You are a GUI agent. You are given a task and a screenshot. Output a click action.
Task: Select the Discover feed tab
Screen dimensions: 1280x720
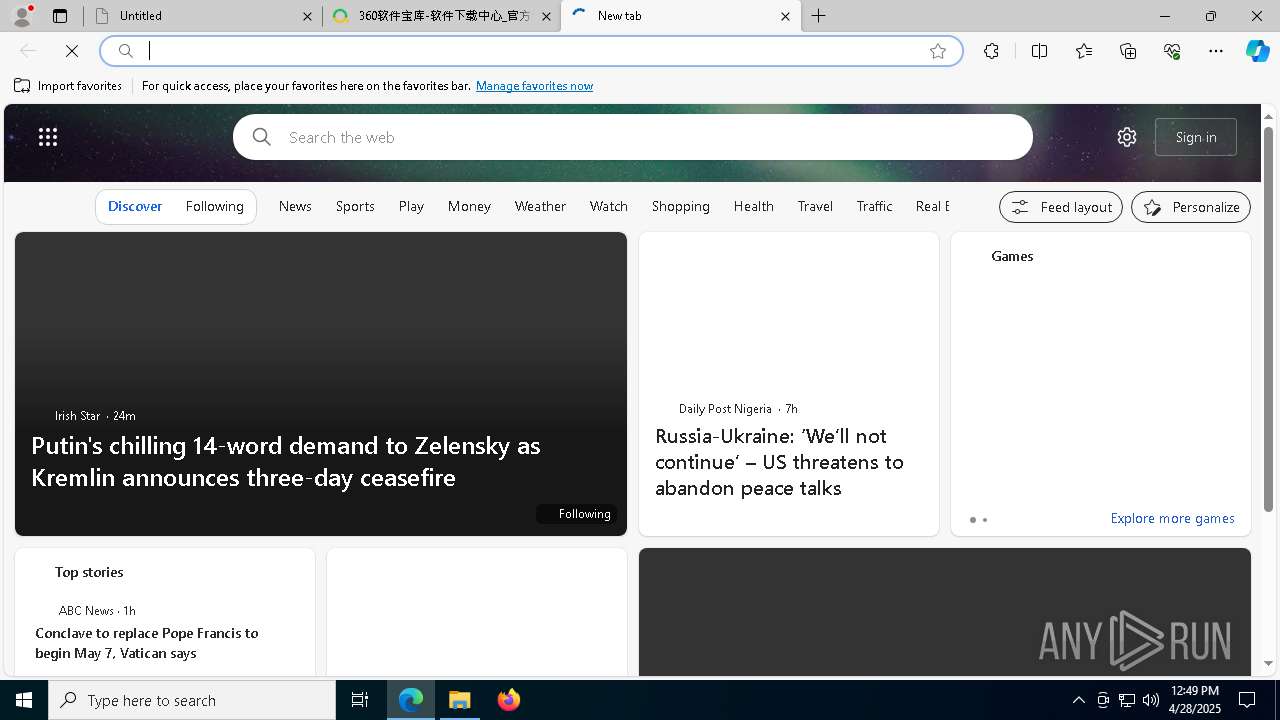(x=135, y=206)
